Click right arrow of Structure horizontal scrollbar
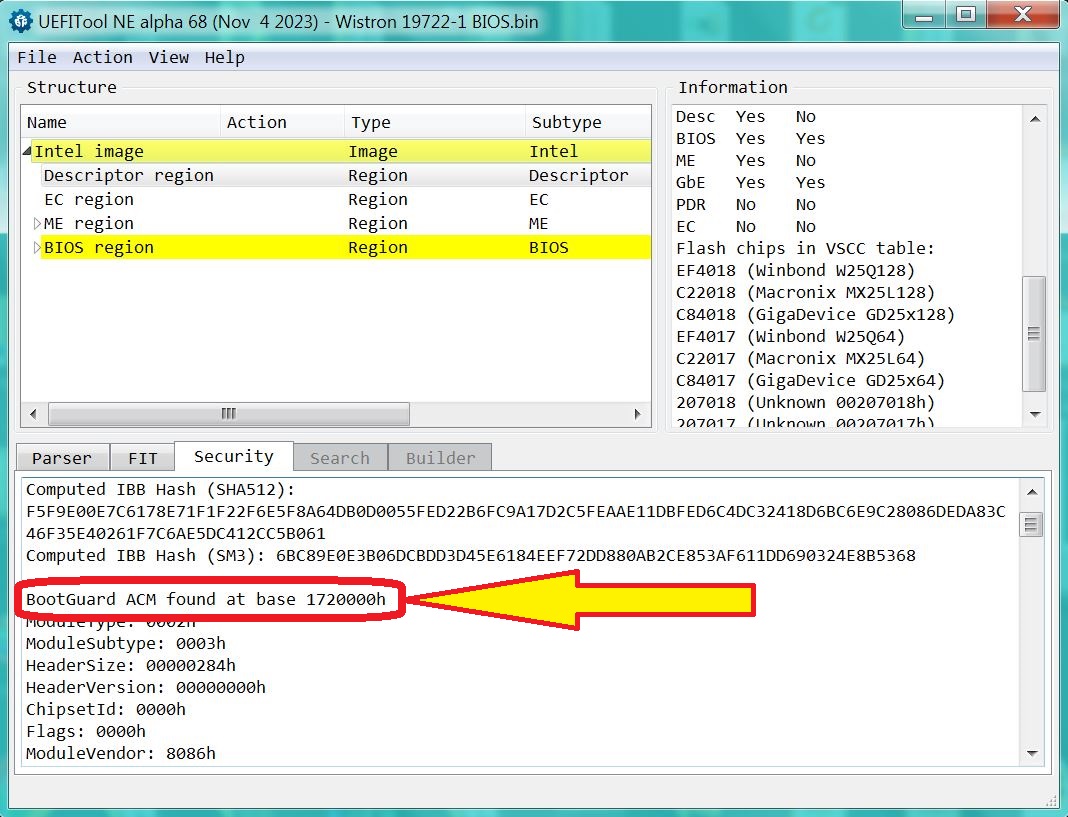 click(x=638, y=414)
